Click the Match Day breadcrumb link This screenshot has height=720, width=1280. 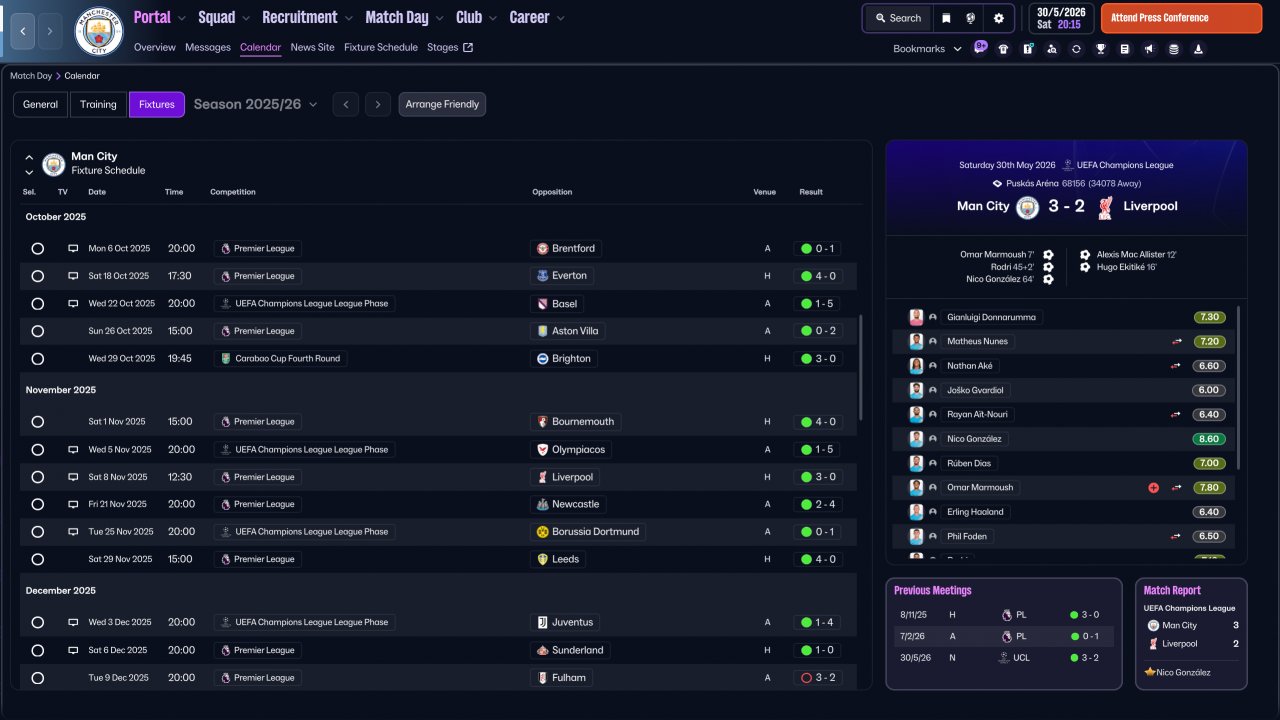pyautogui.click(x=31, y=76)
